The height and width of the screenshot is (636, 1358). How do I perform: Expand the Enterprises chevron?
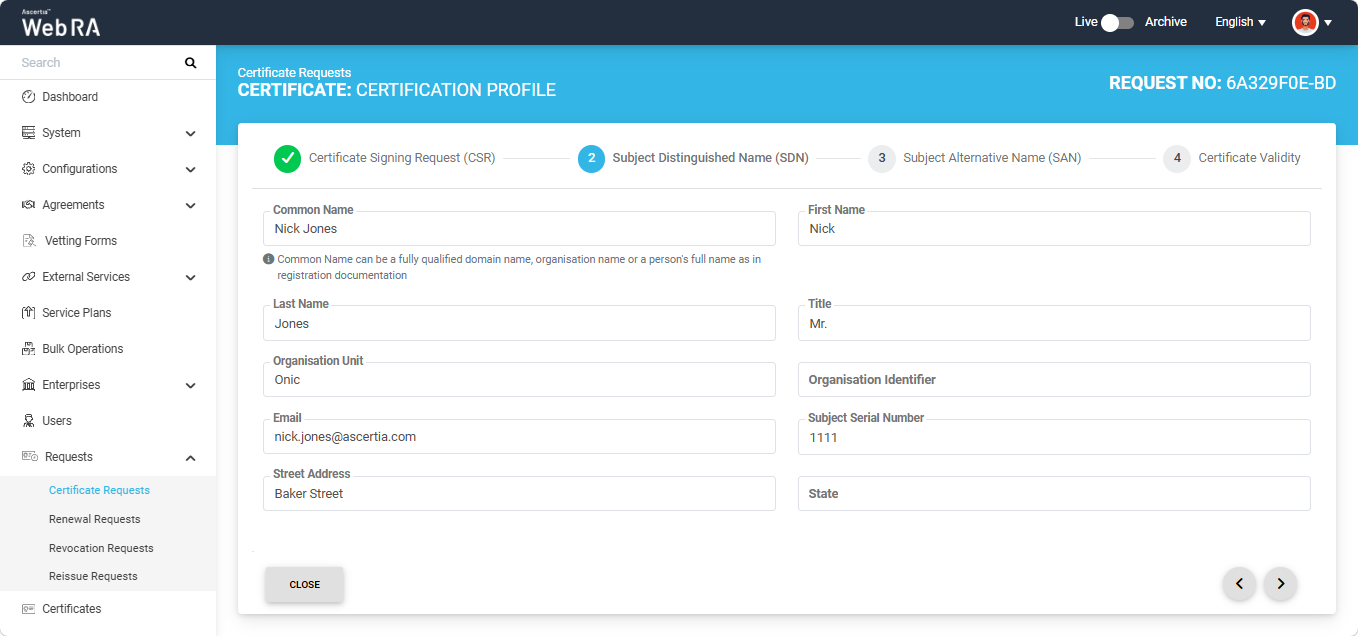(x=191, y=386)
